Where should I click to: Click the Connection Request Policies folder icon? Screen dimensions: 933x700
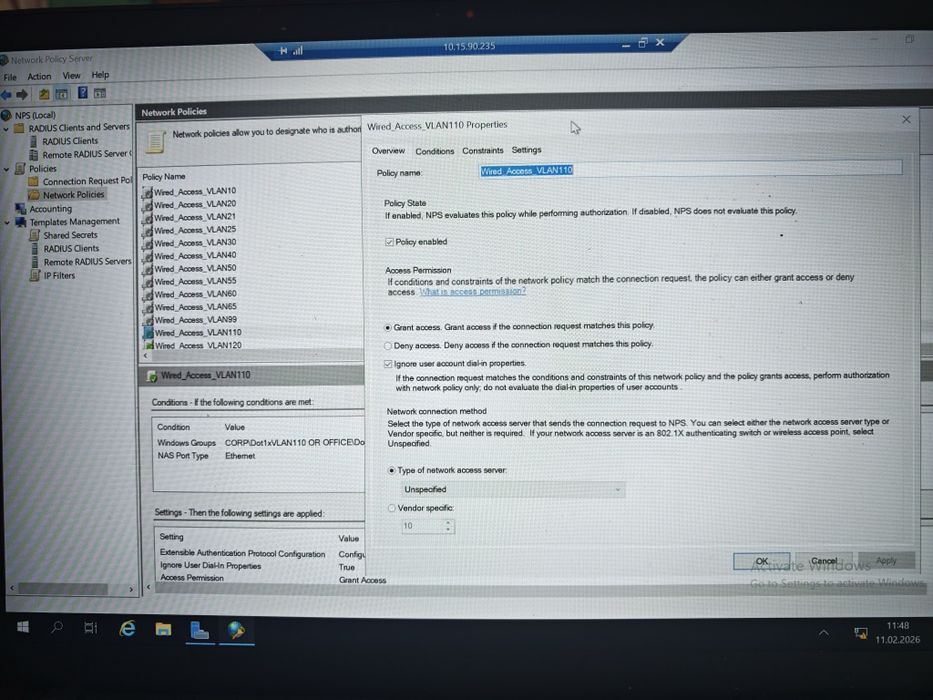pos(34,182)
